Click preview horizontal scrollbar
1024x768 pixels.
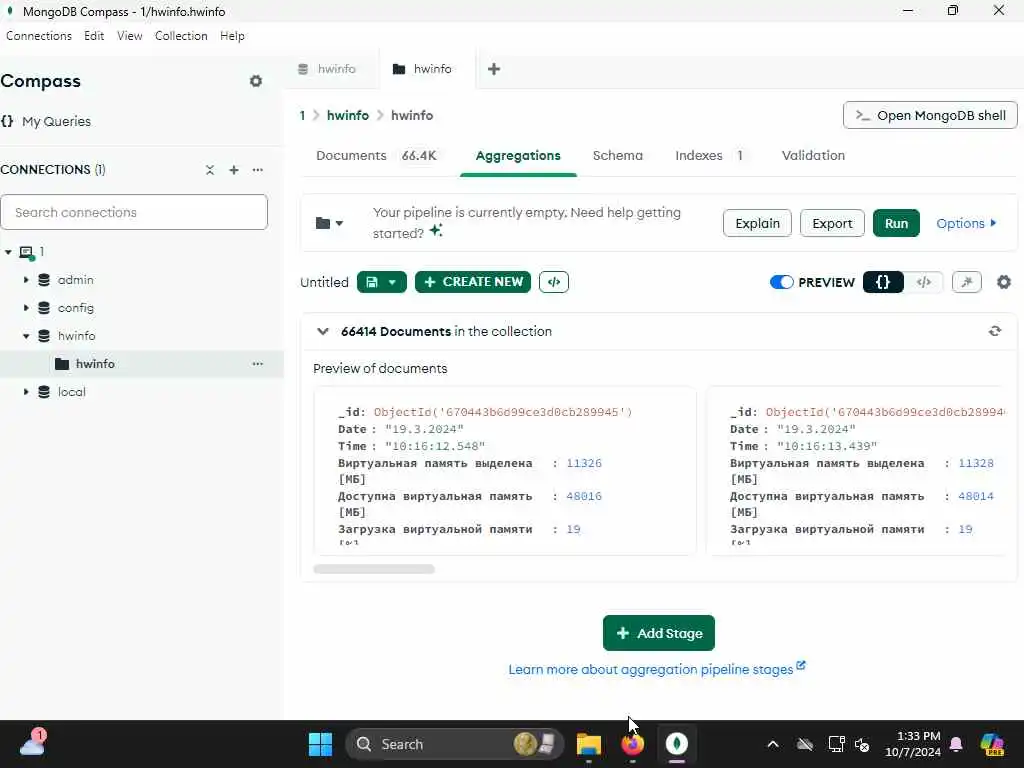point(374,569)
